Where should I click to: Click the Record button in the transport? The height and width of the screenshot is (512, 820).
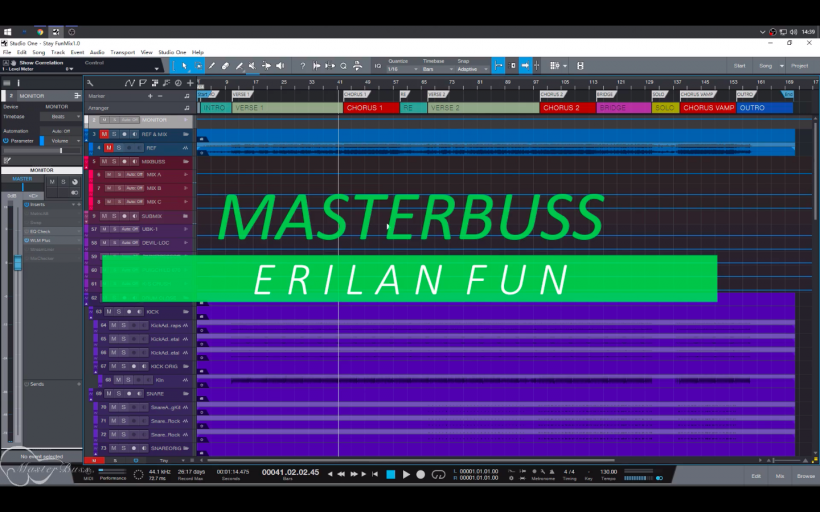(420, 474)
